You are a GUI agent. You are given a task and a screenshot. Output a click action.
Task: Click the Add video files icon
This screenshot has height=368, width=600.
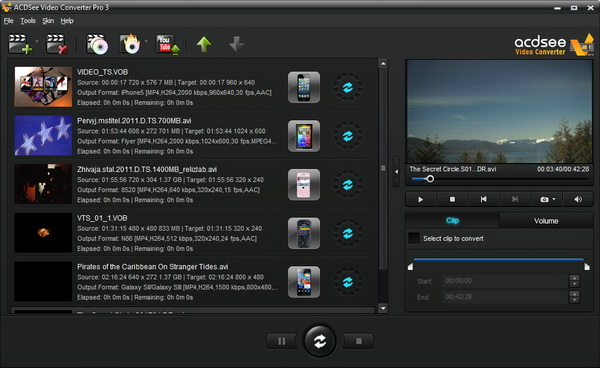tap(20, 44)
